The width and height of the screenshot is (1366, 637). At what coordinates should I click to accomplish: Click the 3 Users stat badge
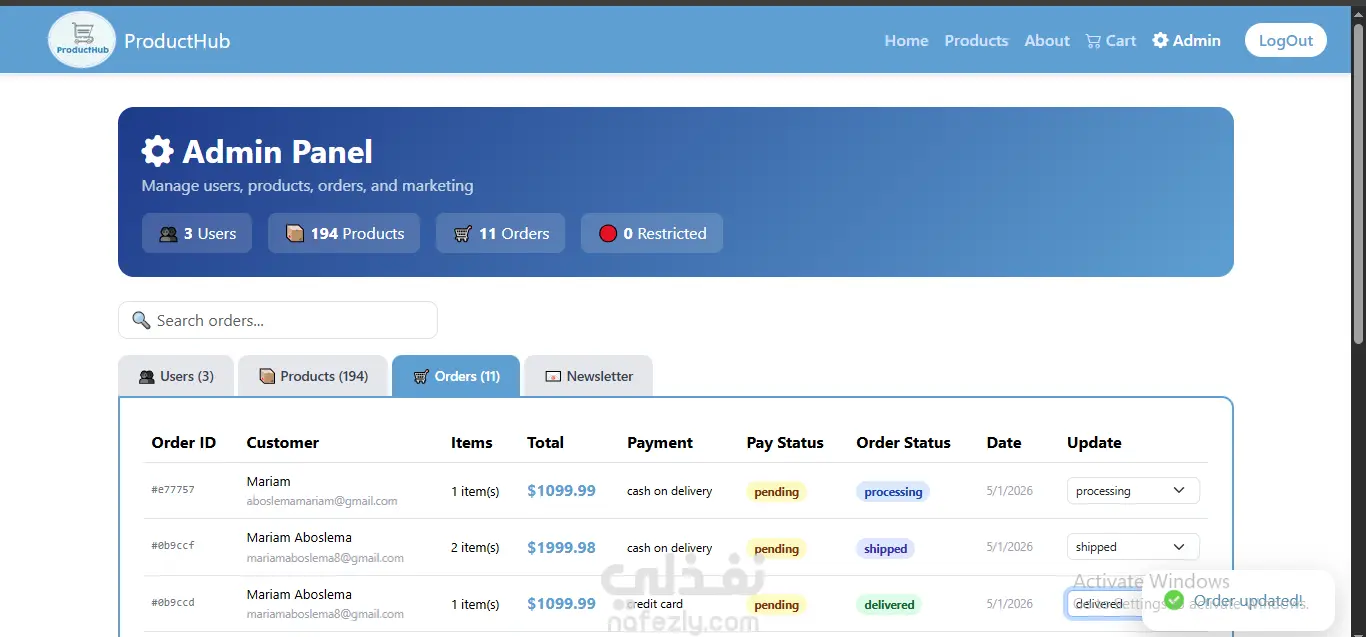[x=197, y=233]
